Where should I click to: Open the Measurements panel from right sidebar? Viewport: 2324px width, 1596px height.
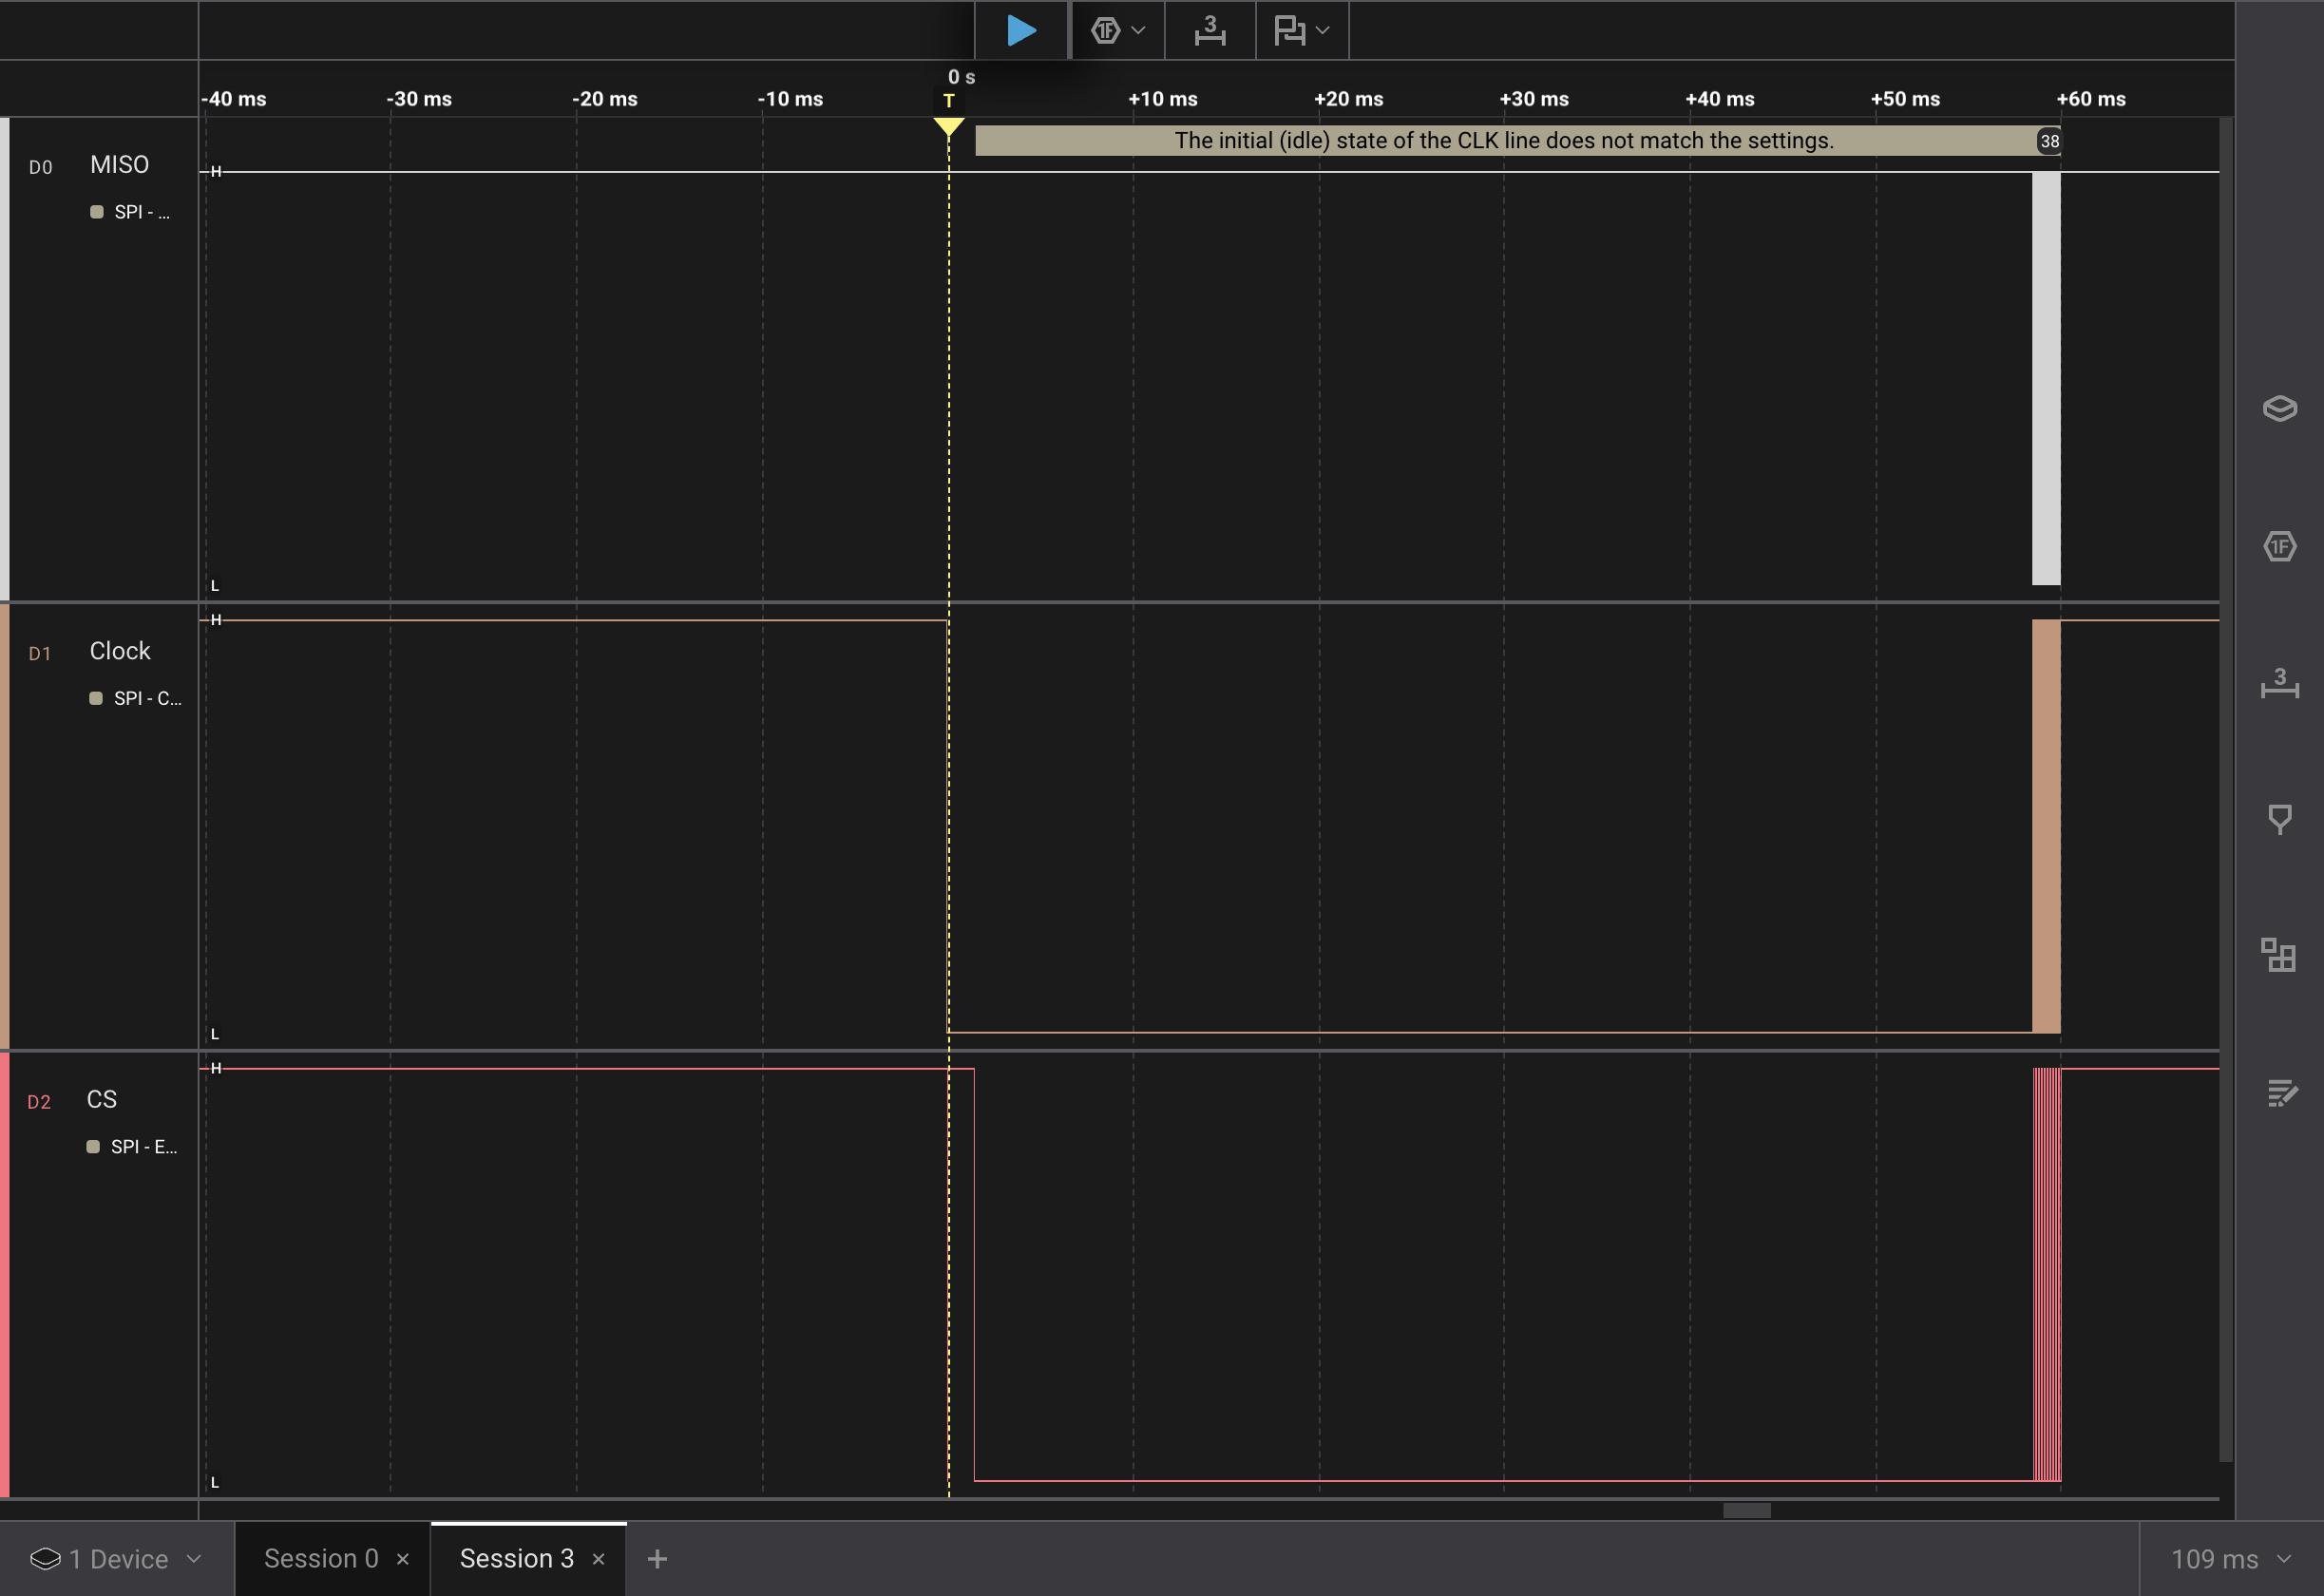pos(2279,683)
